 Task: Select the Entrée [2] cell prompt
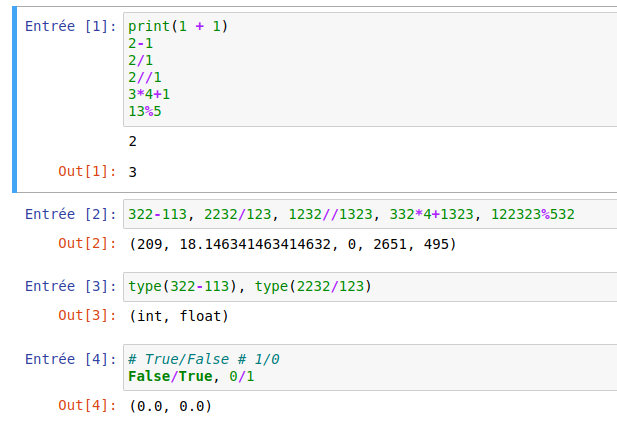(x=71, y=214)
